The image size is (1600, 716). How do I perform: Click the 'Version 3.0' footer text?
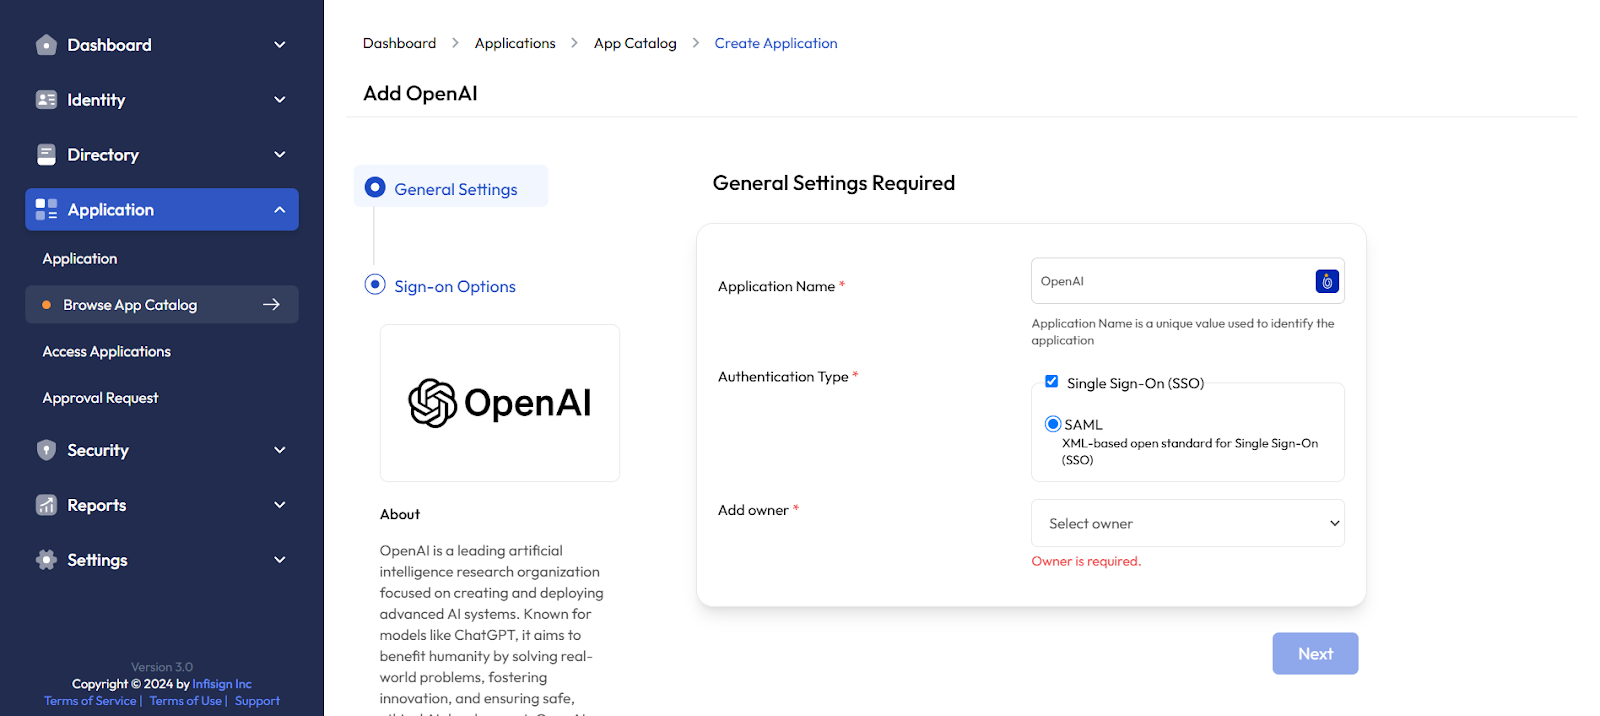point(162,667)
